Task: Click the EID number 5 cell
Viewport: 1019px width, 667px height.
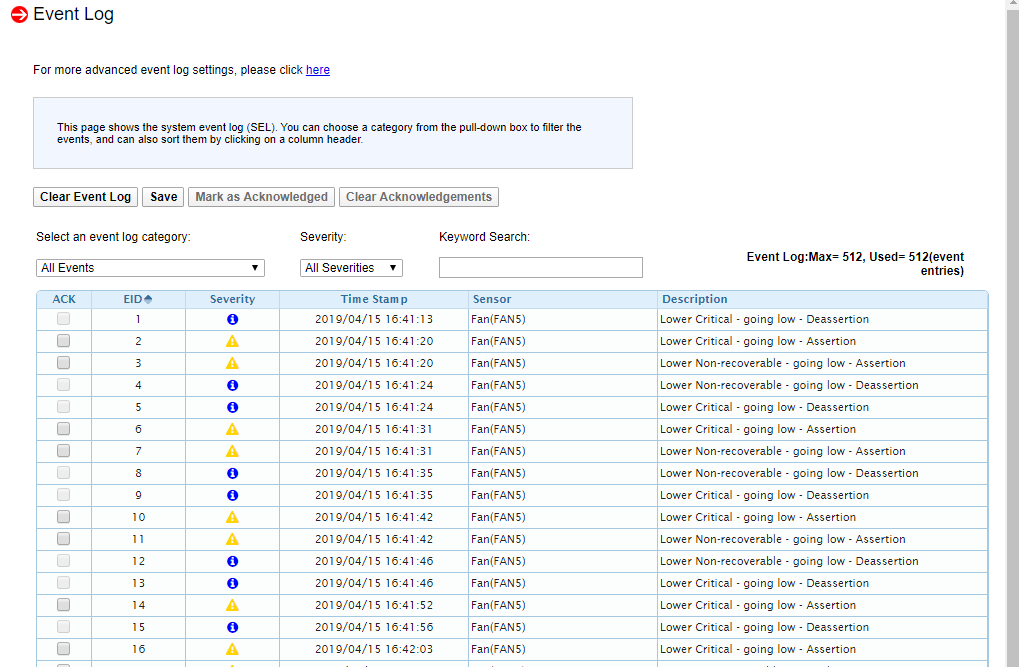Action: tap(138, 408)
